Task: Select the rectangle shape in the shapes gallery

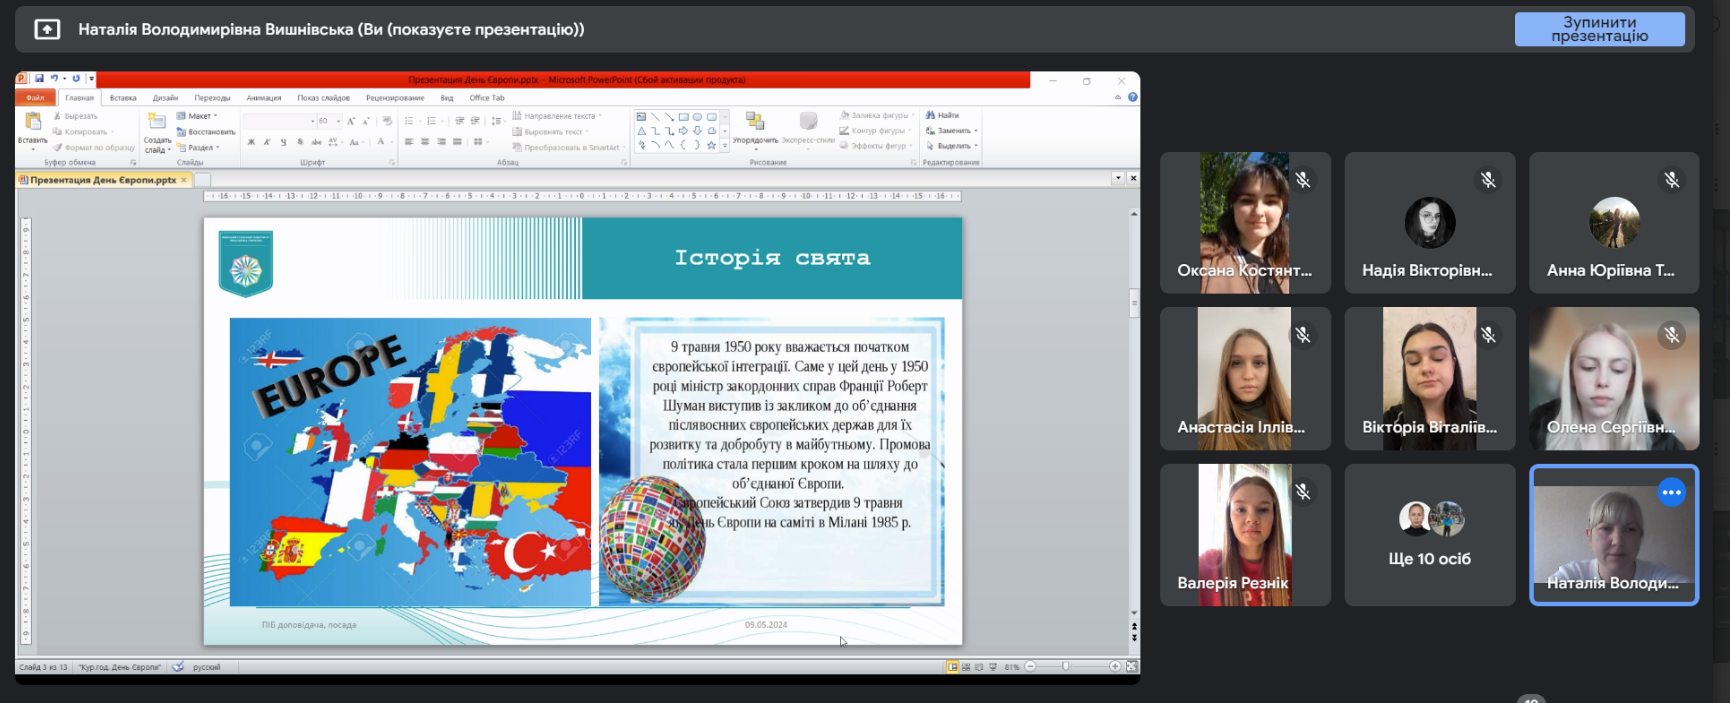Action: tap(683, 117)
